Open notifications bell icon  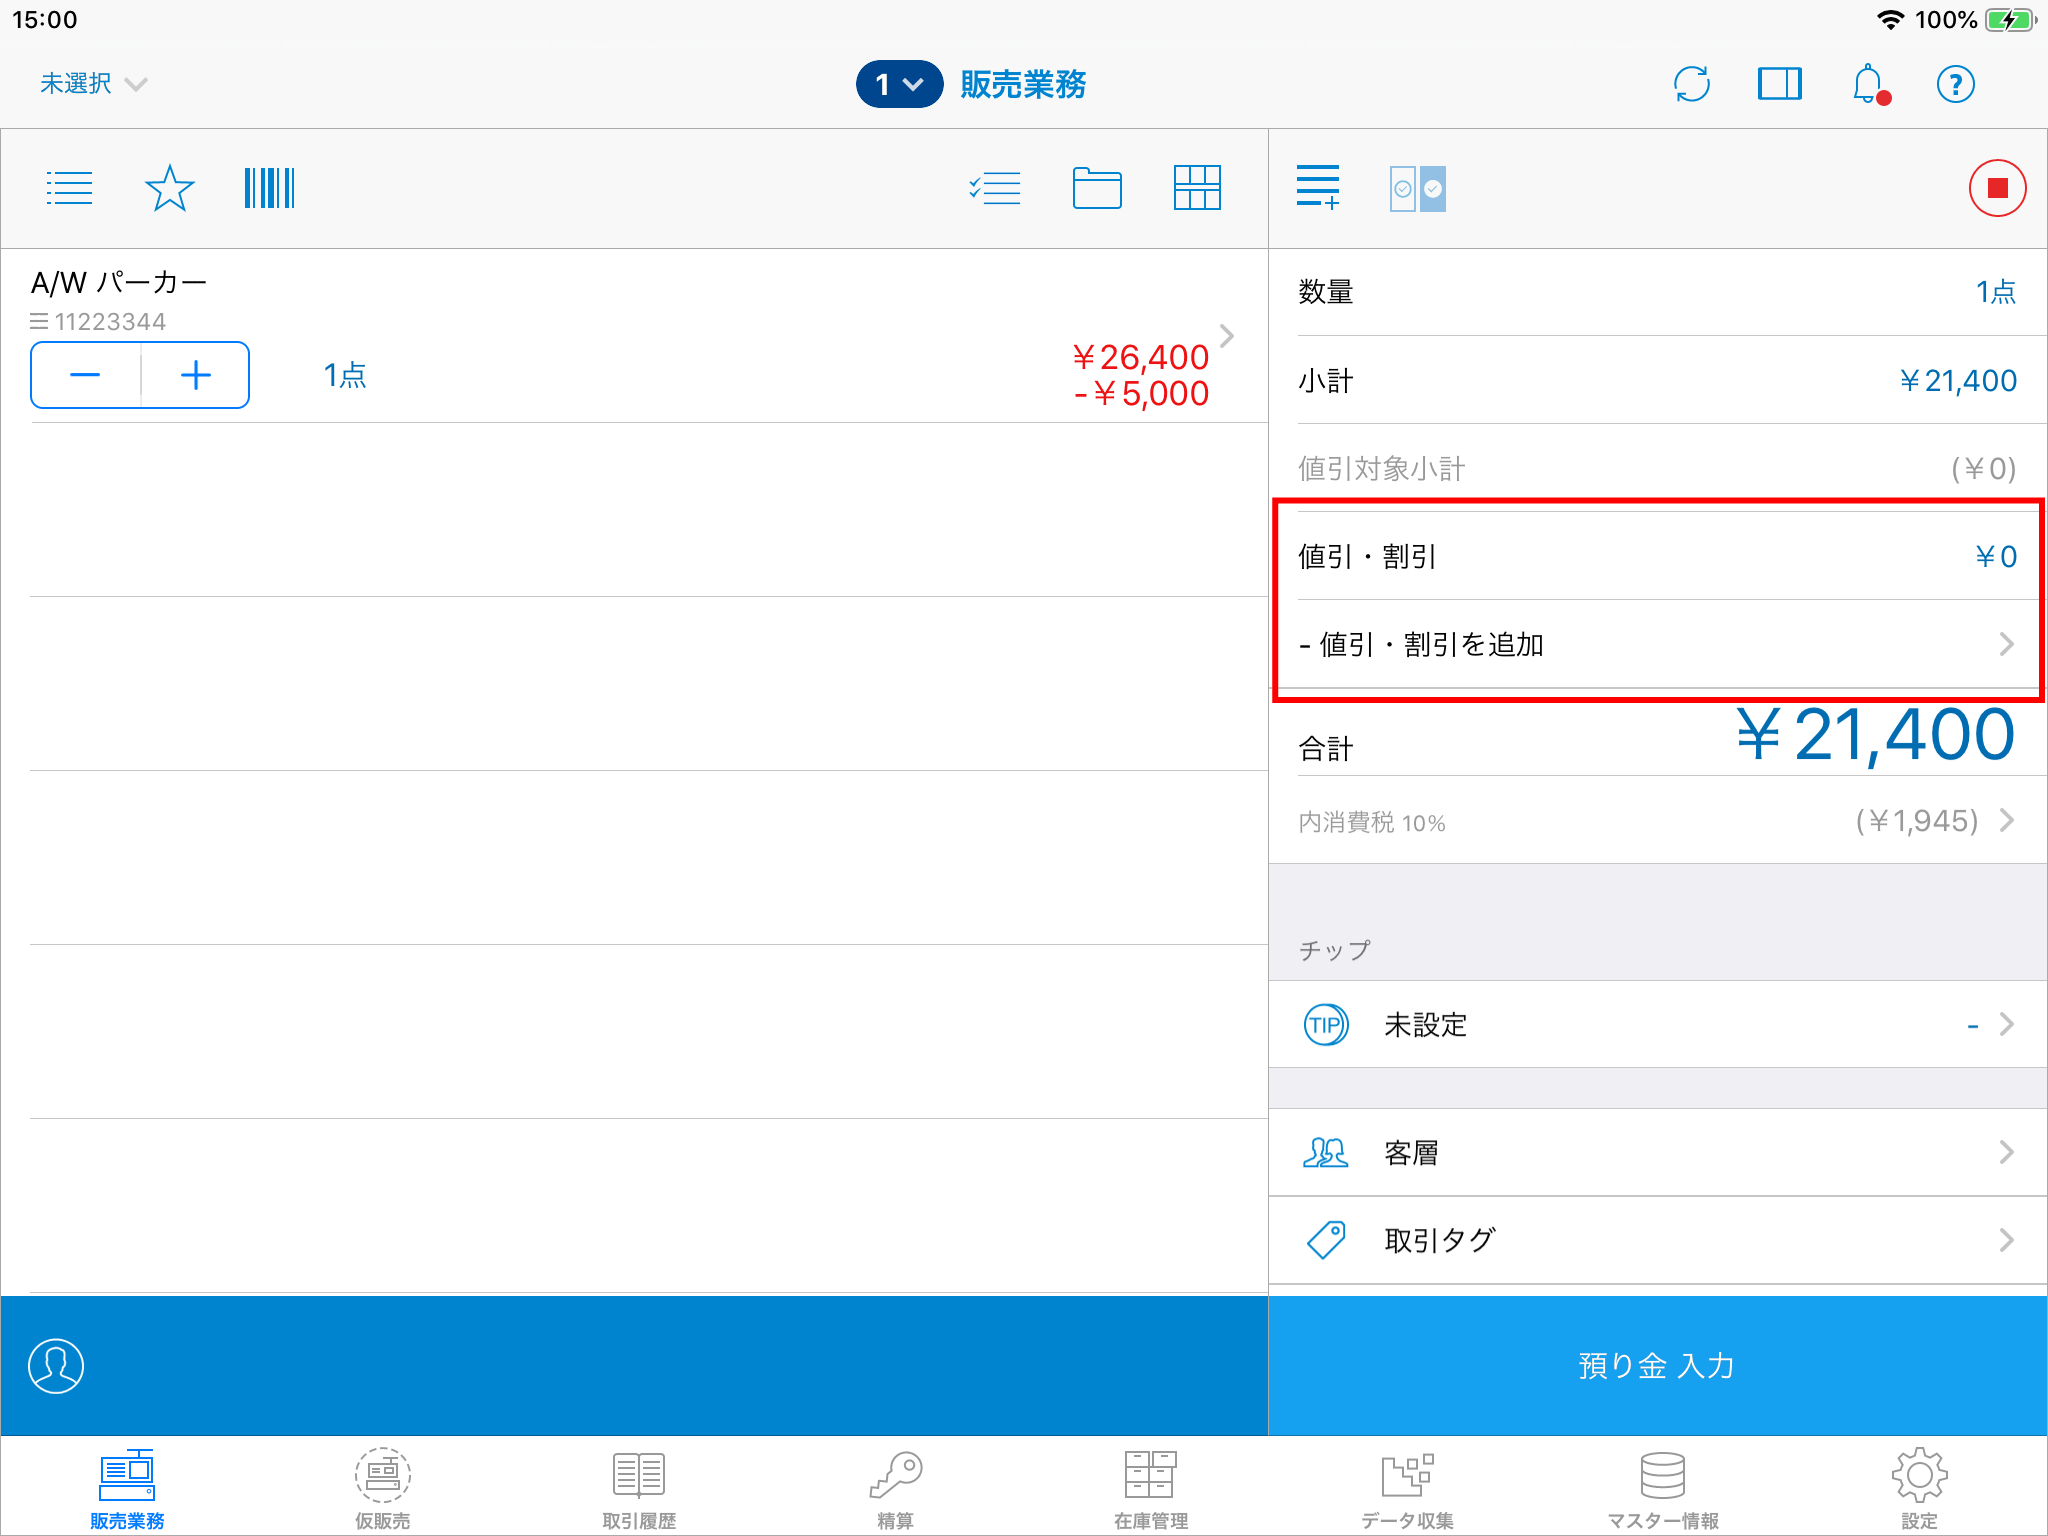[x=1868, y=84]
